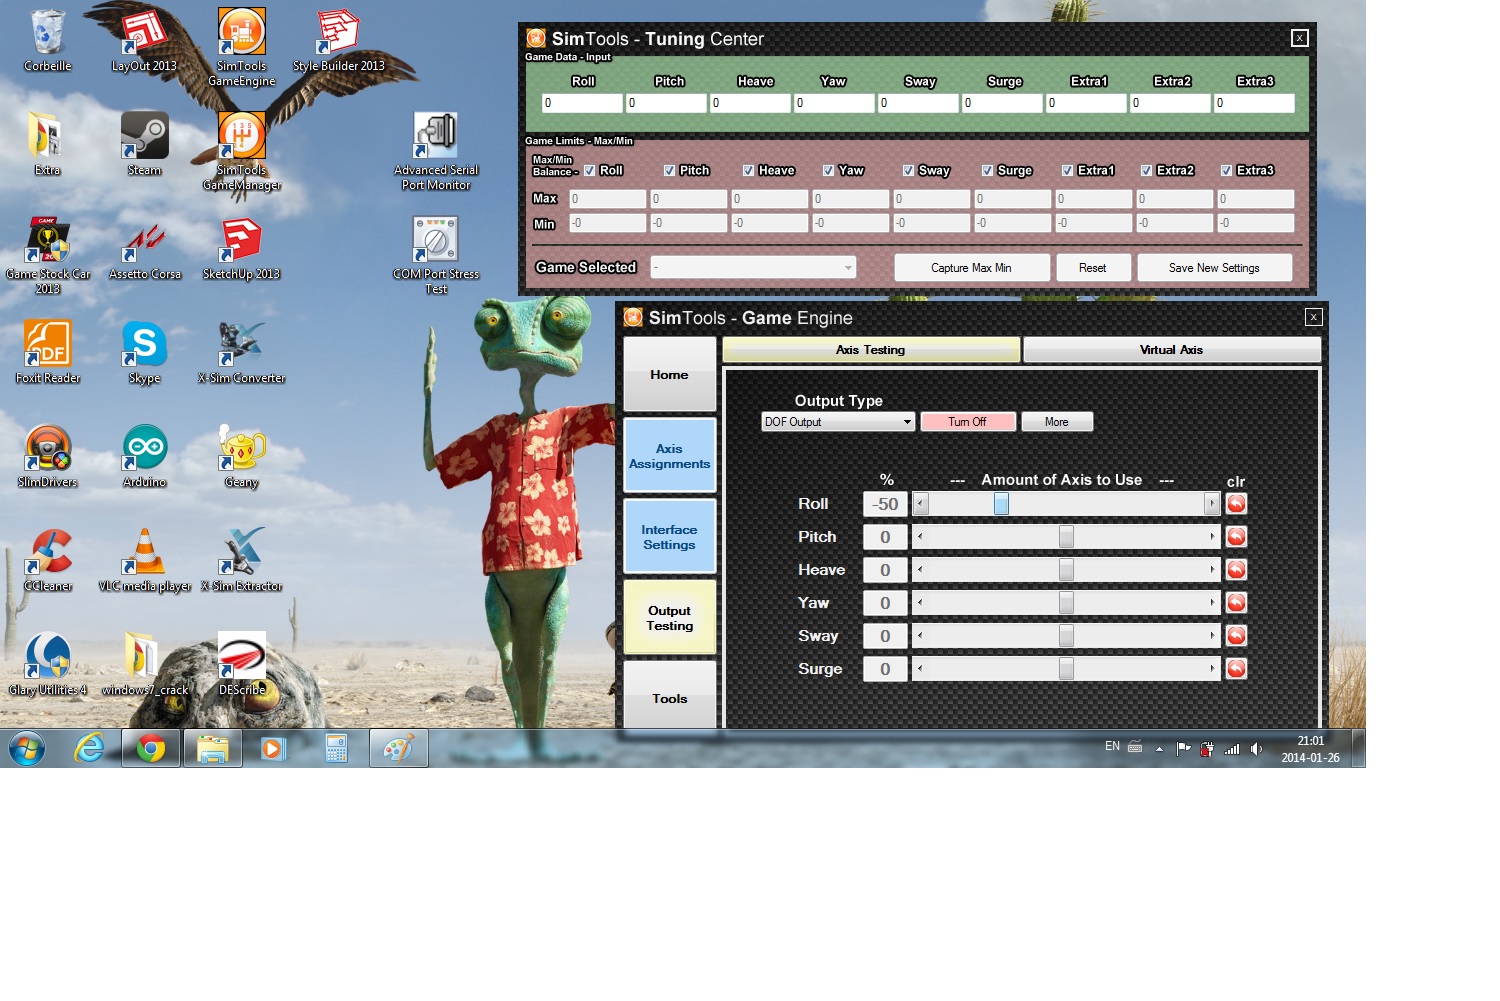Toggle the Surge Max/Min balance checkbox

pos(987,171)
